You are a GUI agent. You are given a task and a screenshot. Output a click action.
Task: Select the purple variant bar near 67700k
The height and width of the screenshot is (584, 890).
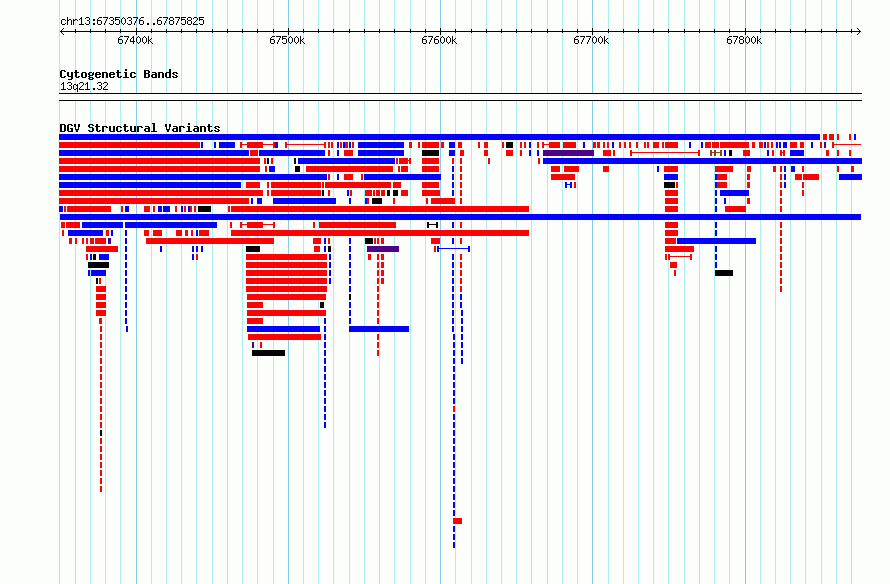click(x=568, y=153)
